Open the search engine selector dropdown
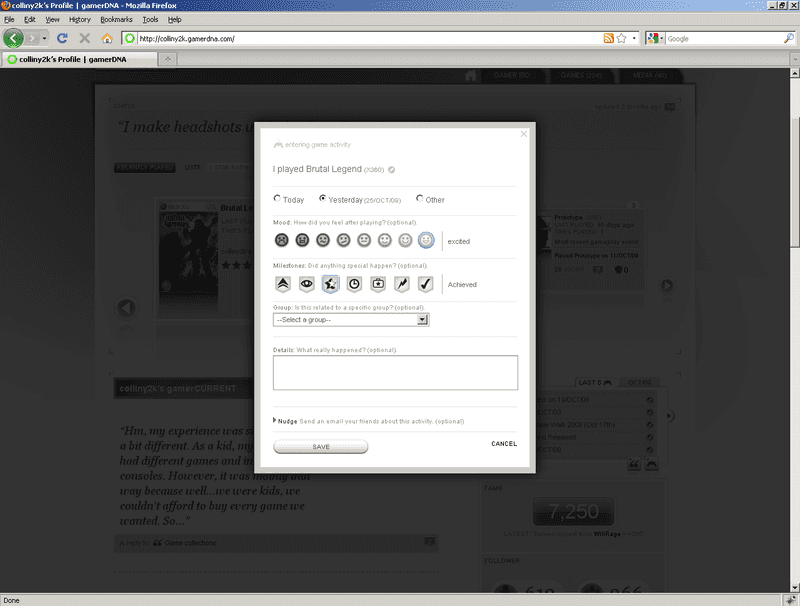 coord(654,38)
